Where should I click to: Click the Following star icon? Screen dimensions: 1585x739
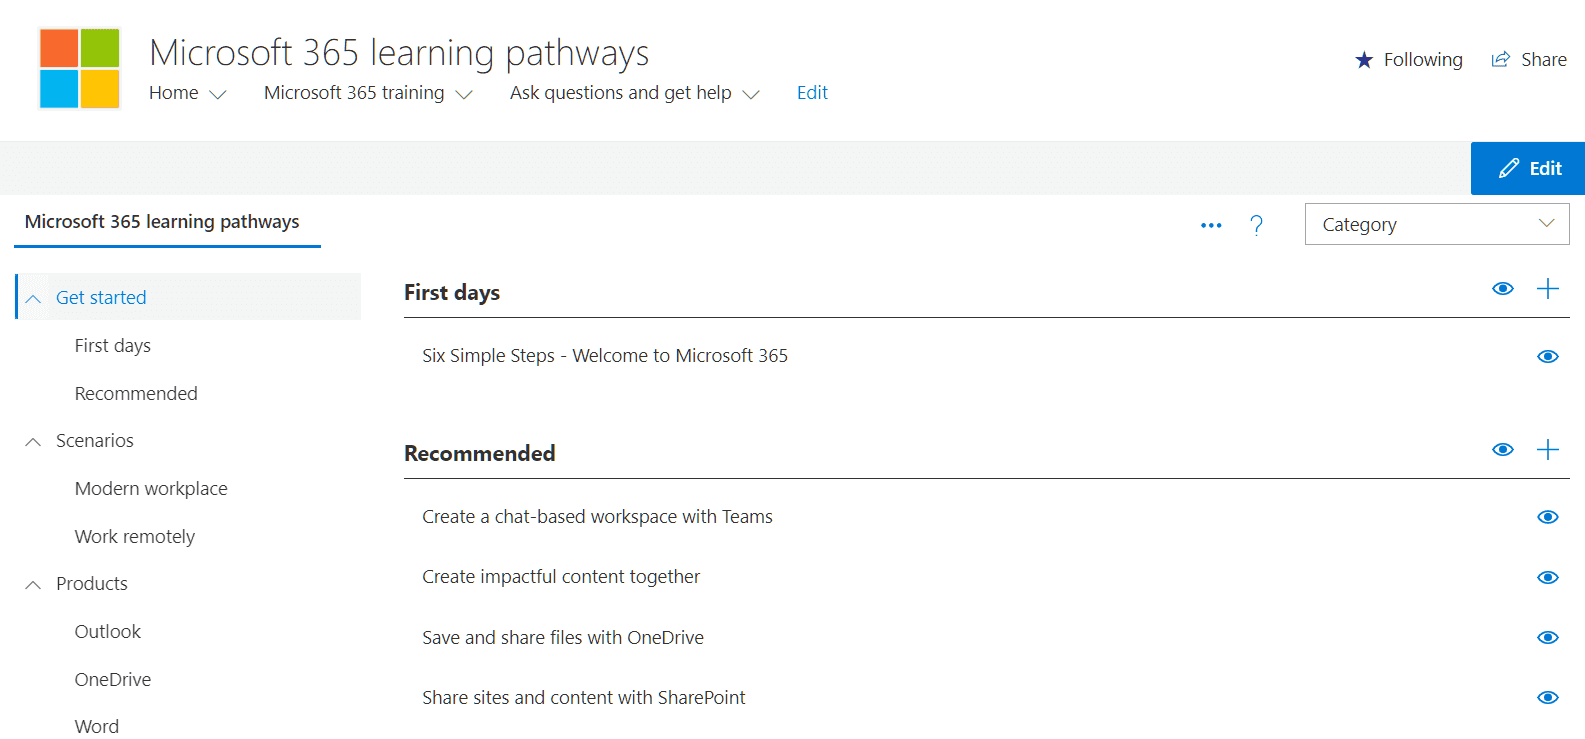1364,60
